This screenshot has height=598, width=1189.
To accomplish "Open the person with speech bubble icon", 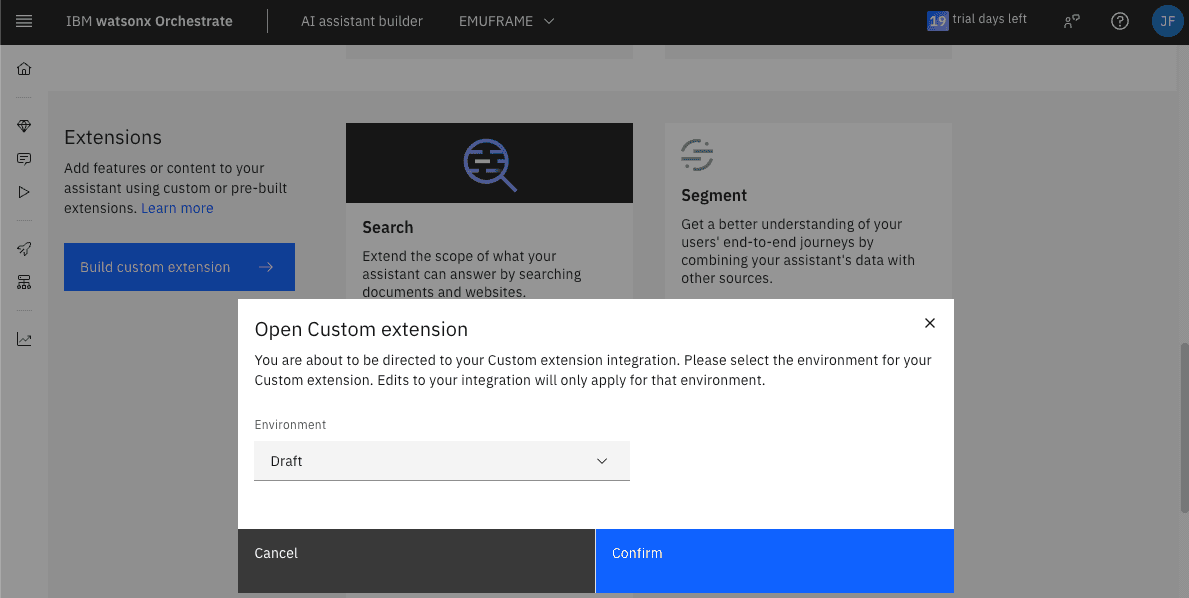I will click(x=1072, y=21).
